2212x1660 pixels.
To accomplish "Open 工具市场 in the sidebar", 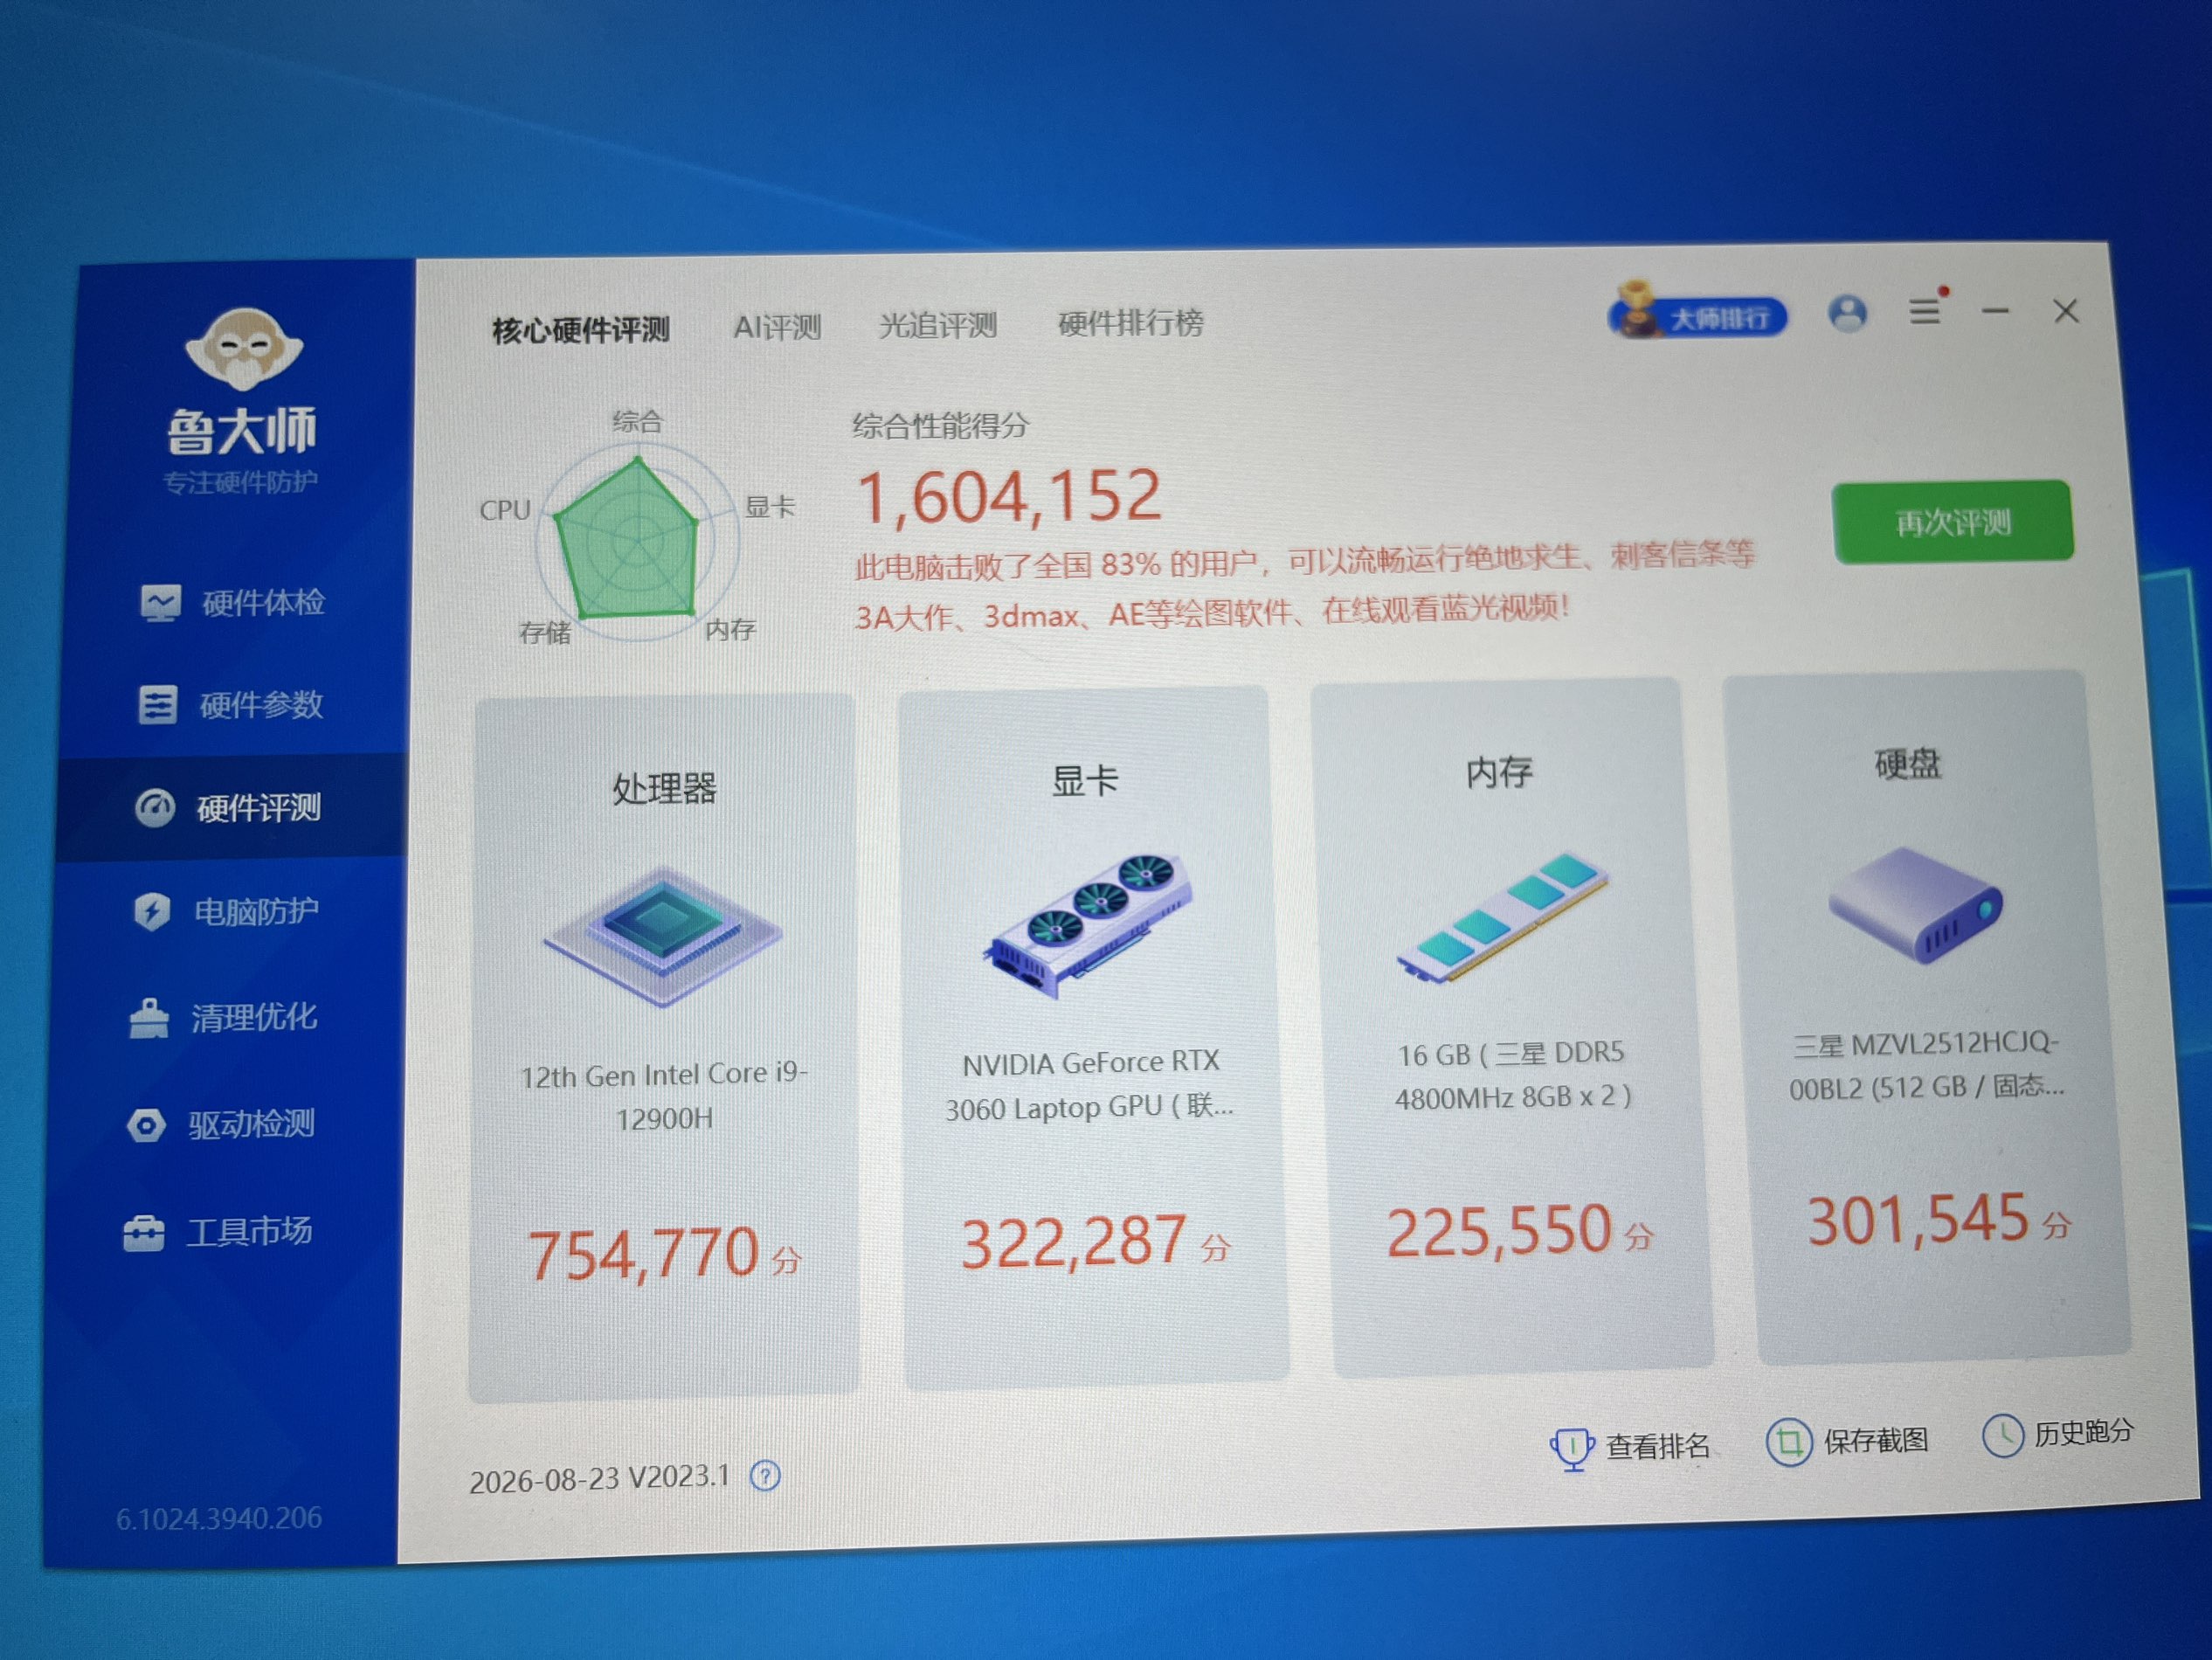I will coord(220,1231).
